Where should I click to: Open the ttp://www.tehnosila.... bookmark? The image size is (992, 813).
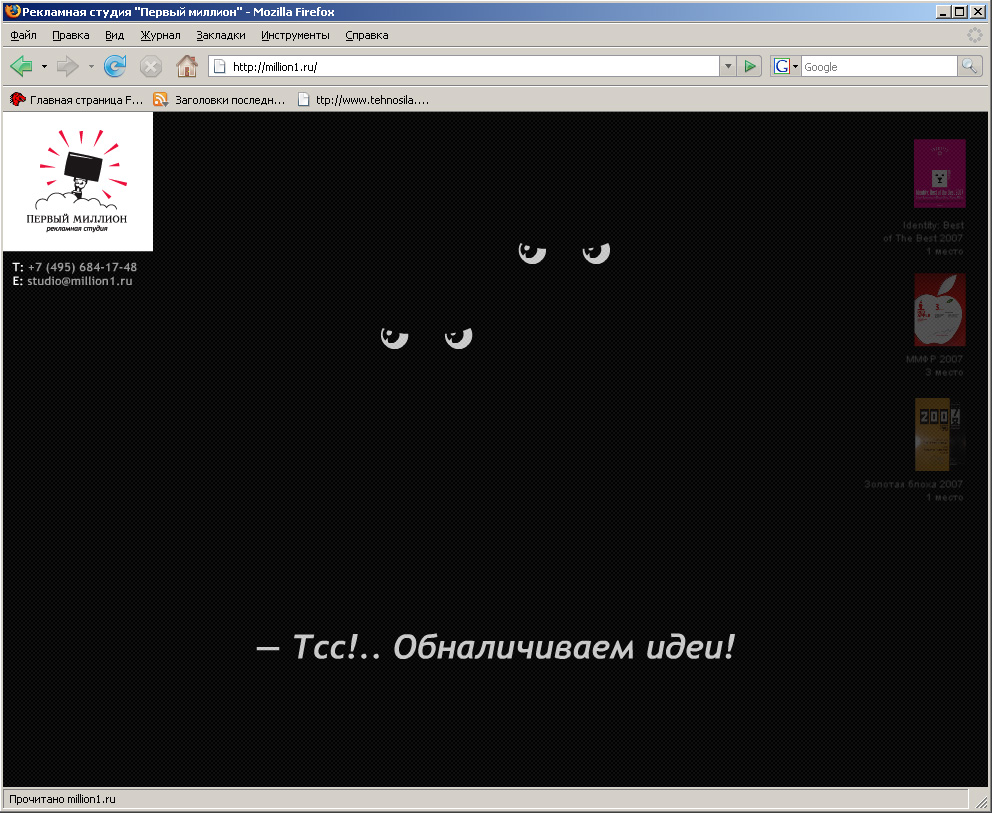[364, 99]
